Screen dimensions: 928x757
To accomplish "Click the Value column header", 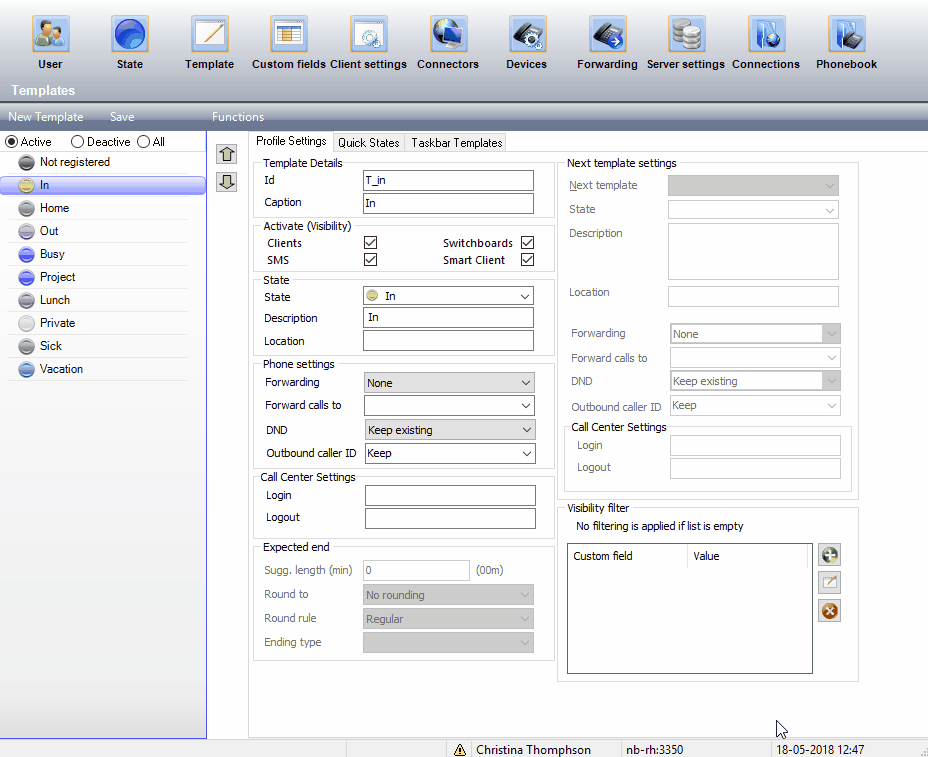I will point(747,556).
